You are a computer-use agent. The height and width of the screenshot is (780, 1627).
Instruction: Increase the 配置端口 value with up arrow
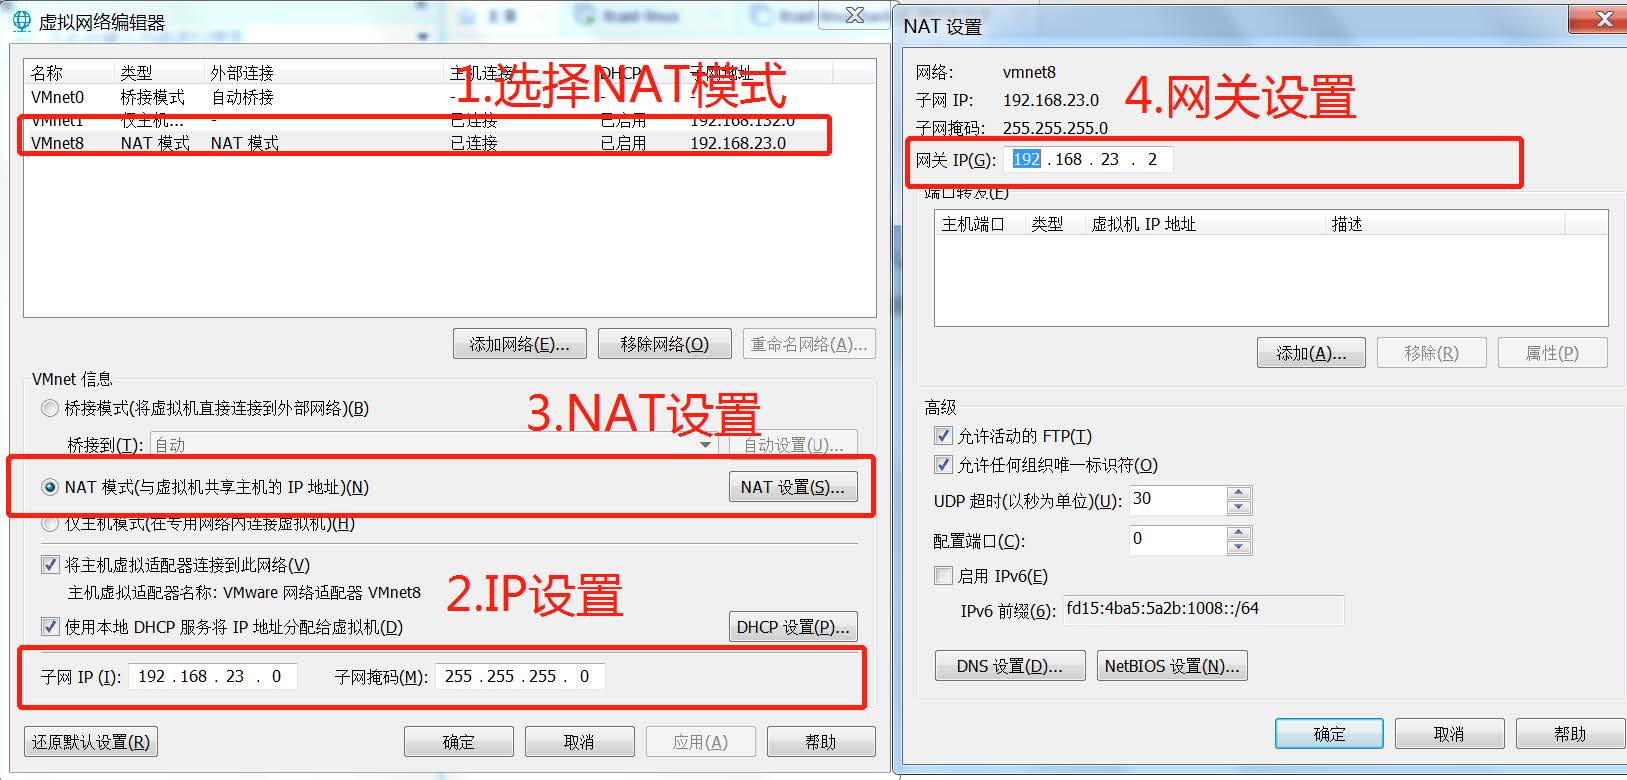click(x=1239, y=533)
